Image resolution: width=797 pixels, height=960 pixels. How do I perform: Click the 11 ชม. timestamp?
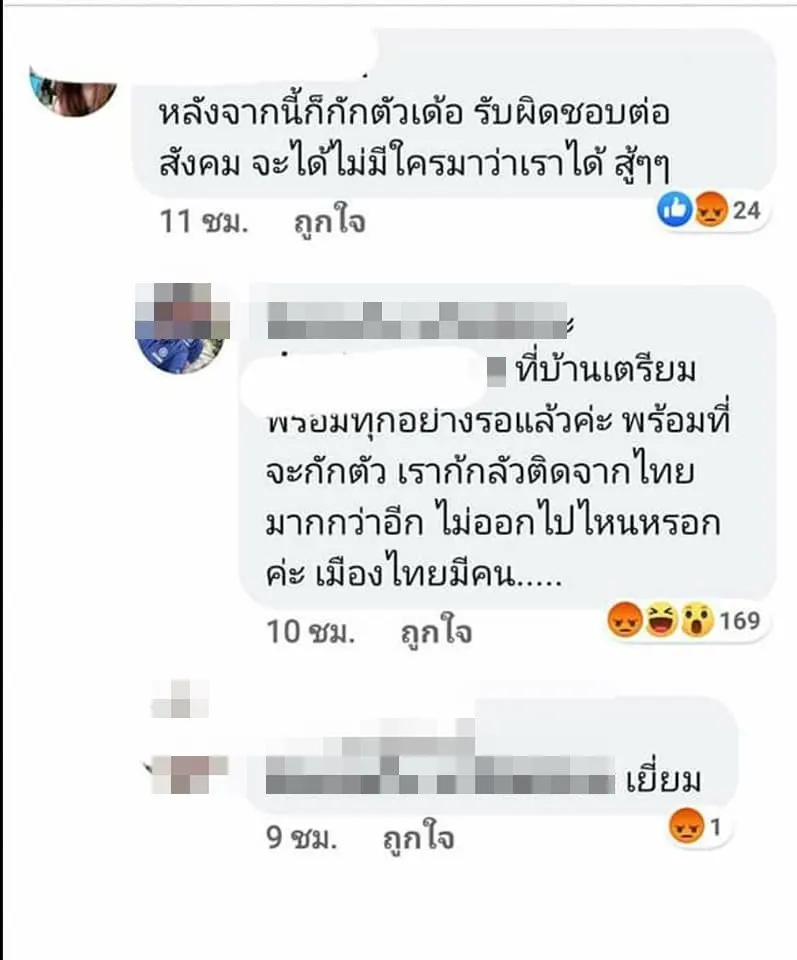click(204, 221)
